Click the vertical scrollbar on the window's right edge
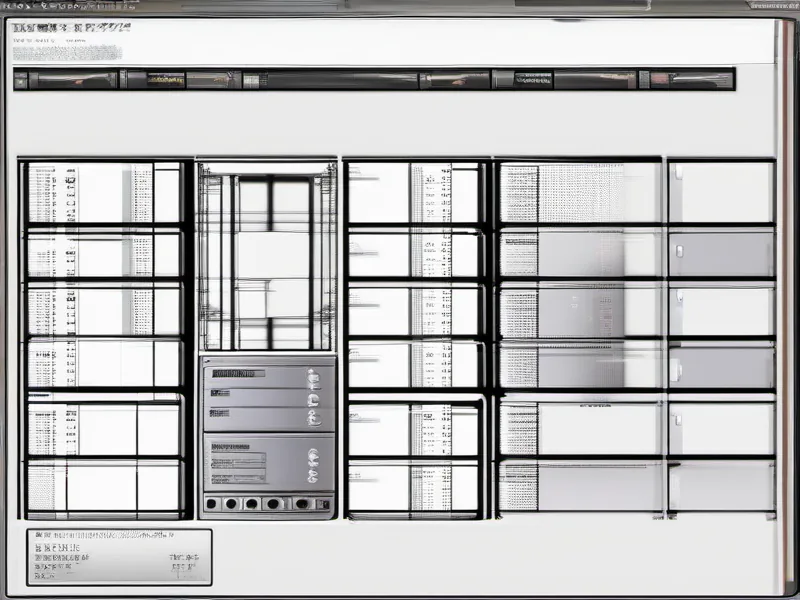800x600 pixels. click(x=786, y=300)
